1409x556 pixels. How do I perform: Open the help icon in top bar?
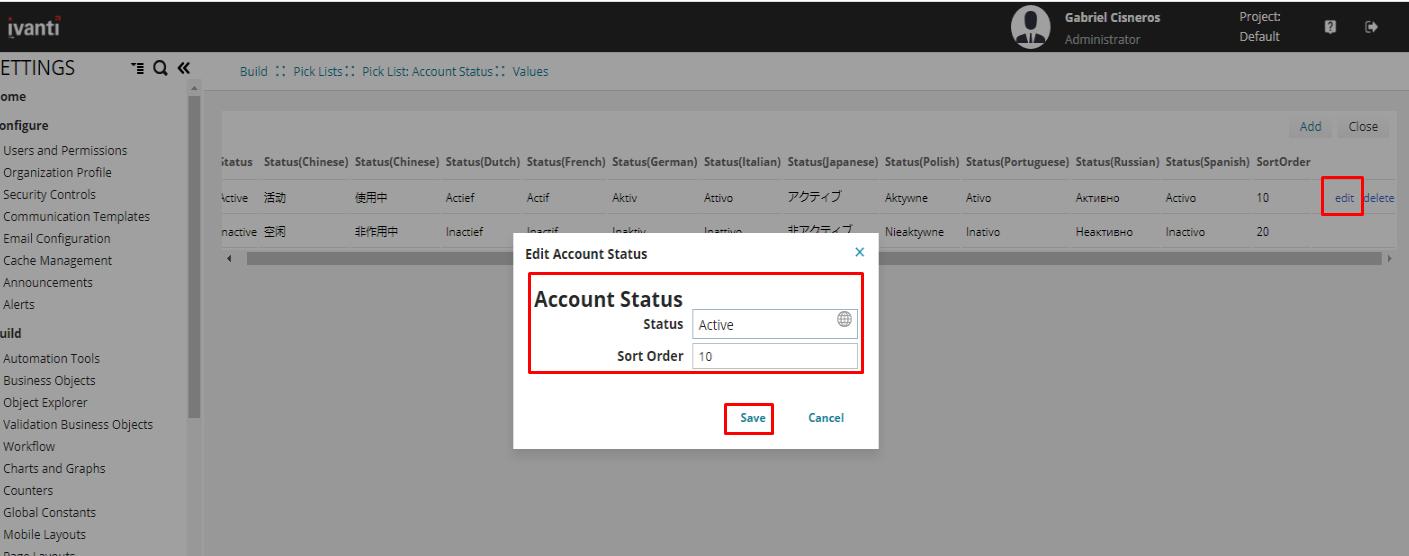(x=1330, y=27)
